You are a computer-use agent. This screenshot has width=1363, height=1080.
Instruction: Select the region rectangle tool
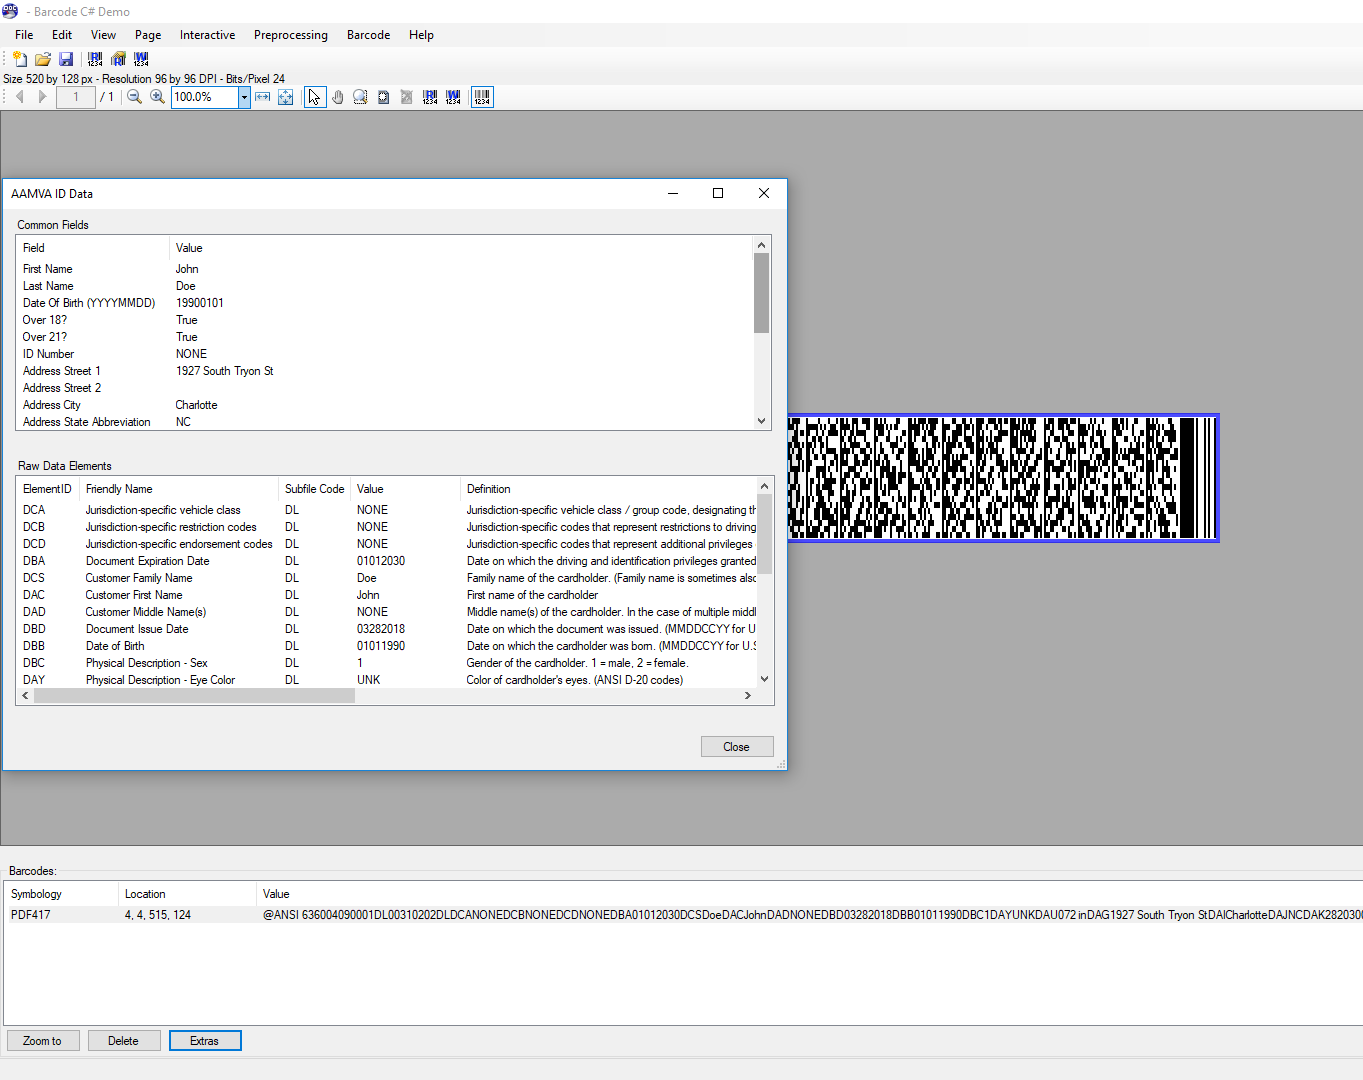pos(383,97)
